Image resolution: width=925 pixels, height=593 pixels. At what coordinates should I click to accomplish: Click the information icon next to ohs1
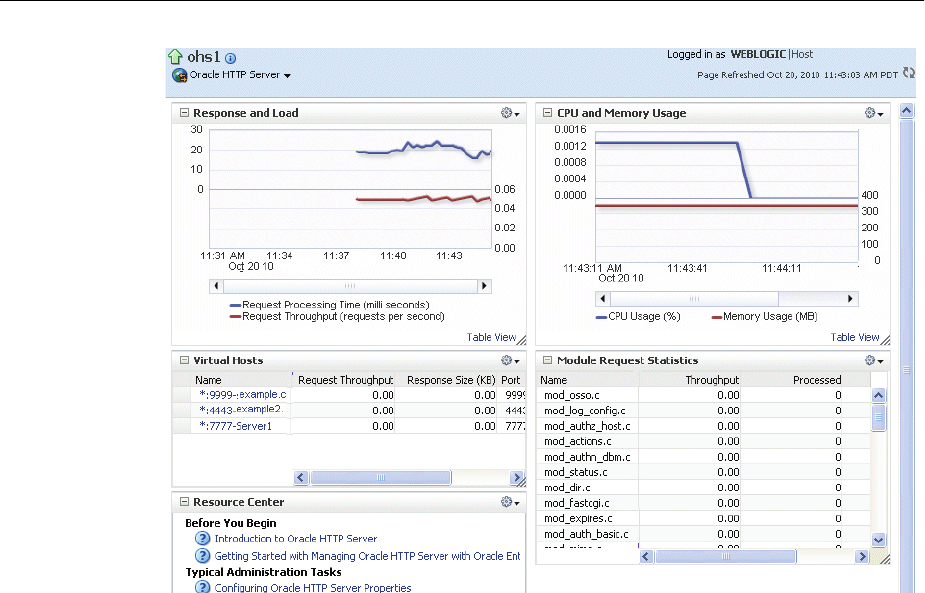point(230,59)
